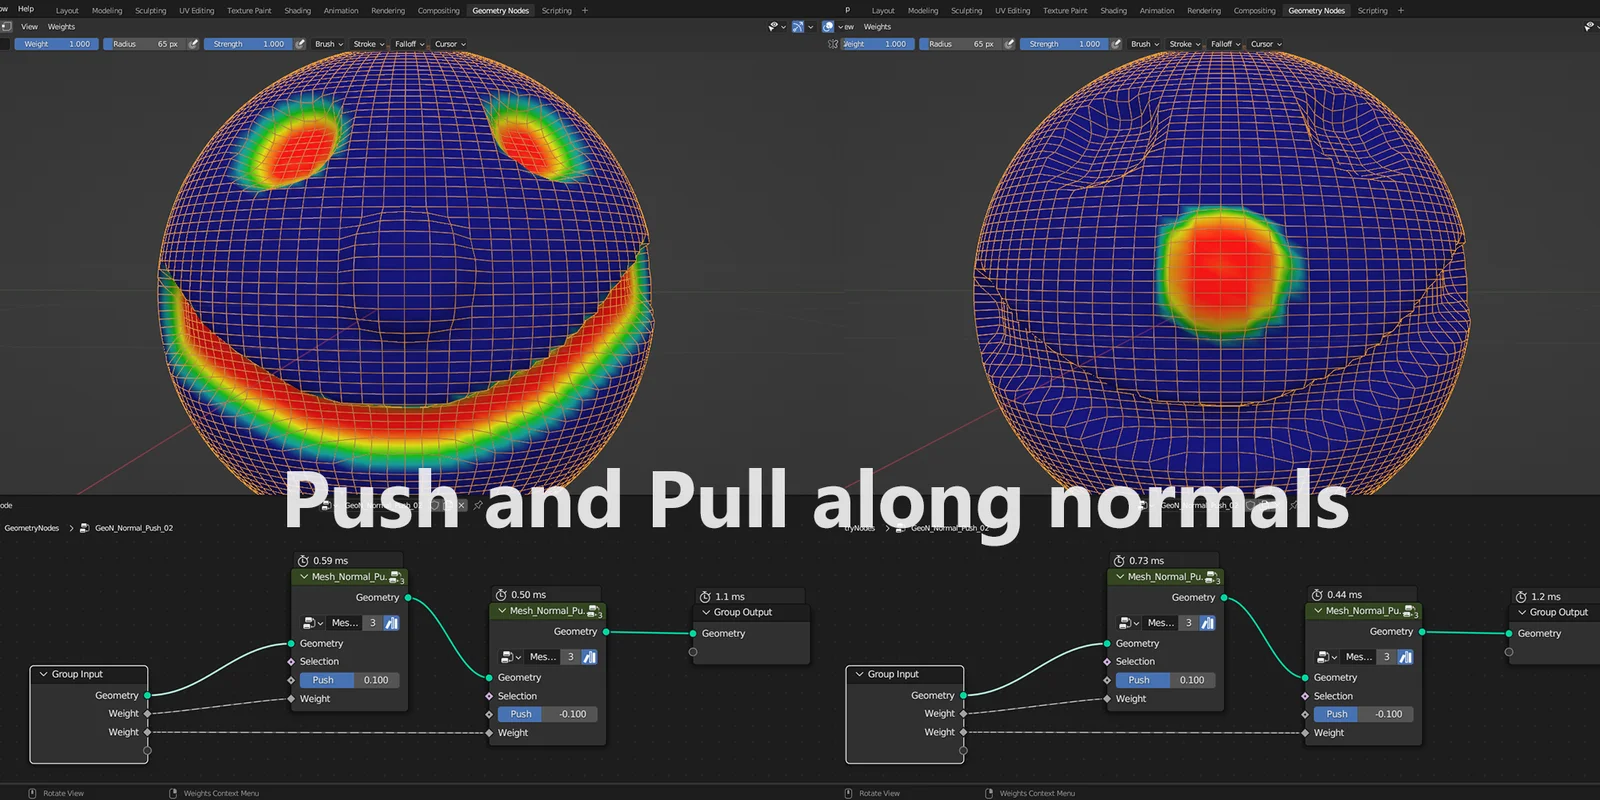Adjust the Strength slider in left window
This screenshot has width=1600, height=800.
pyautogui.click(x=248, y=44)
